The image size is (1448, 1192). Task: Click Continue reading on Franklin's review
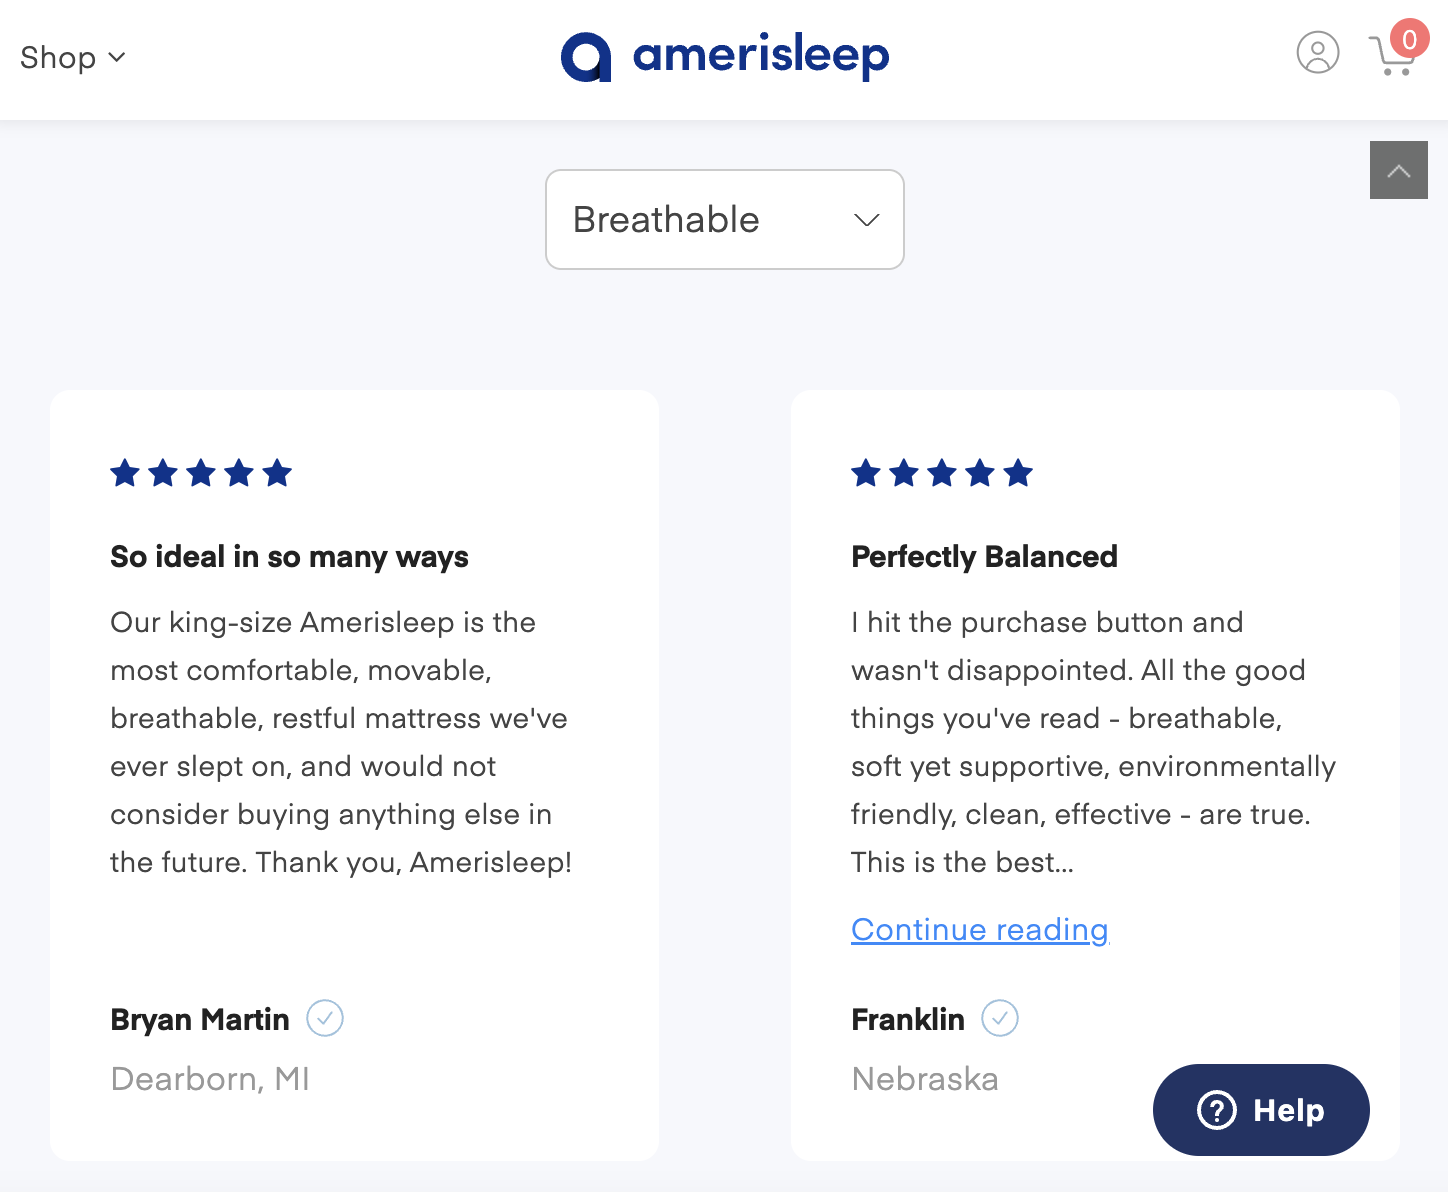(979, 930)
